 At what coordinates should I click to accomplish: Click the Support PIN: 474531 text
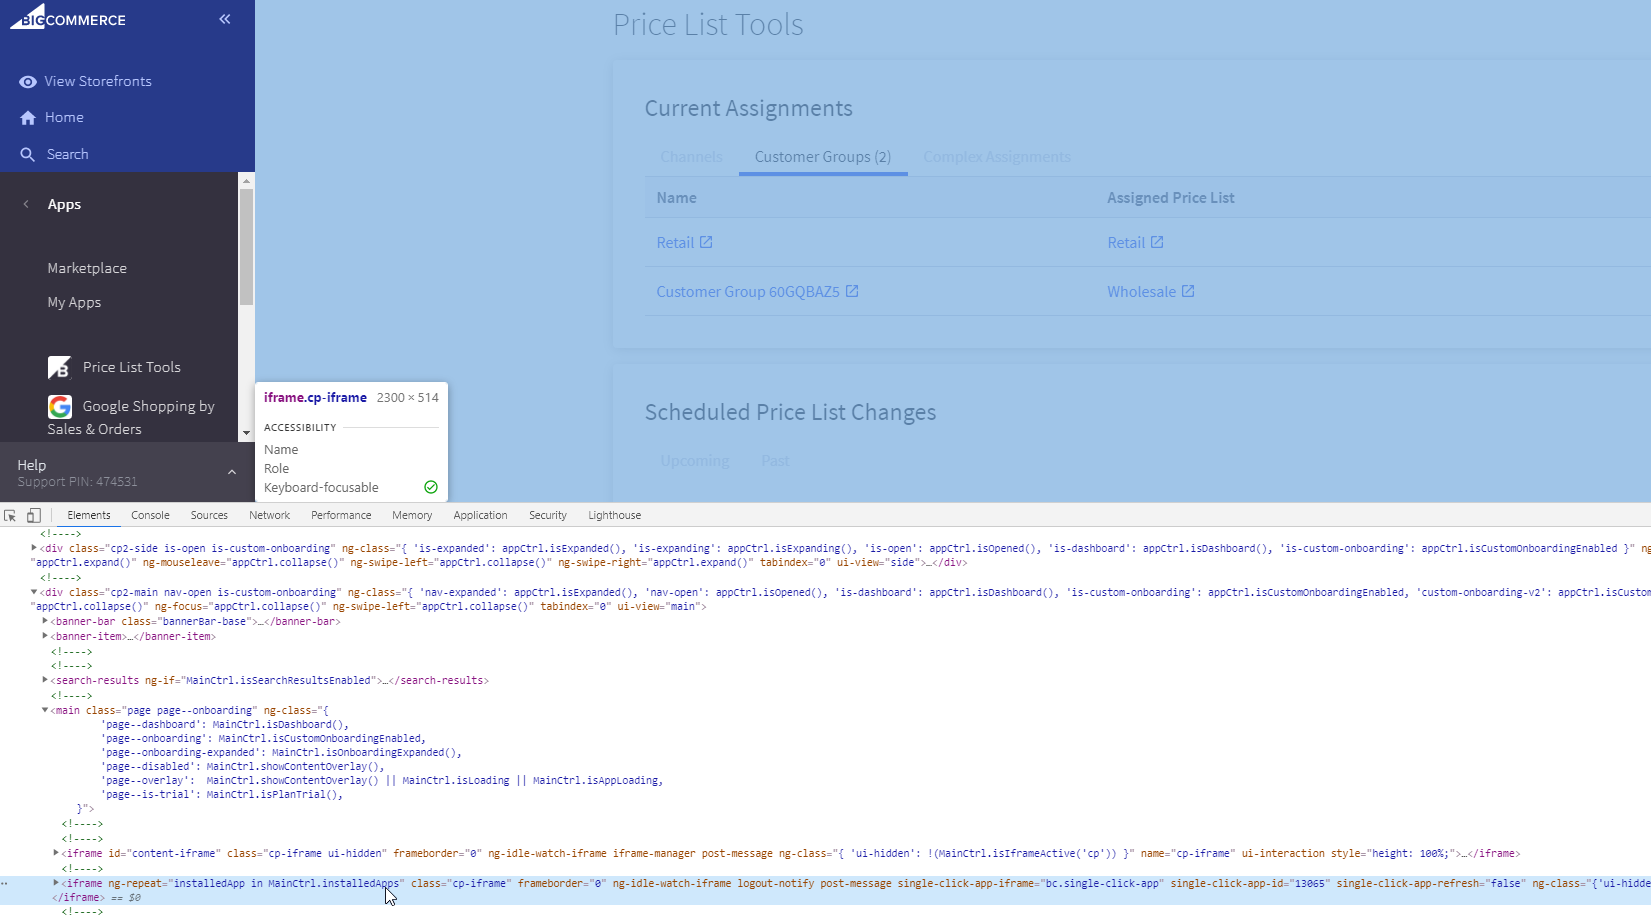click(77, 482)
